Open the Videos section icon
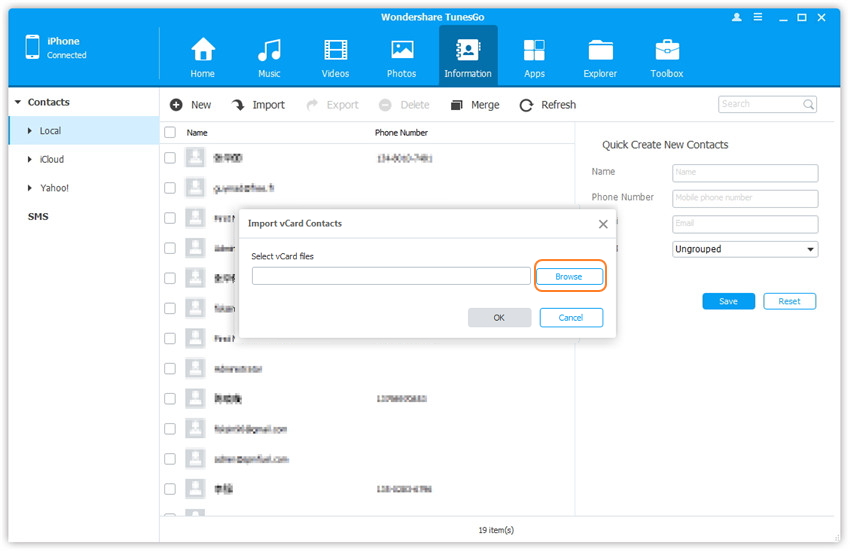Image resolution: width=850 pixels, height=551 pixels. [x=336, y=51]
